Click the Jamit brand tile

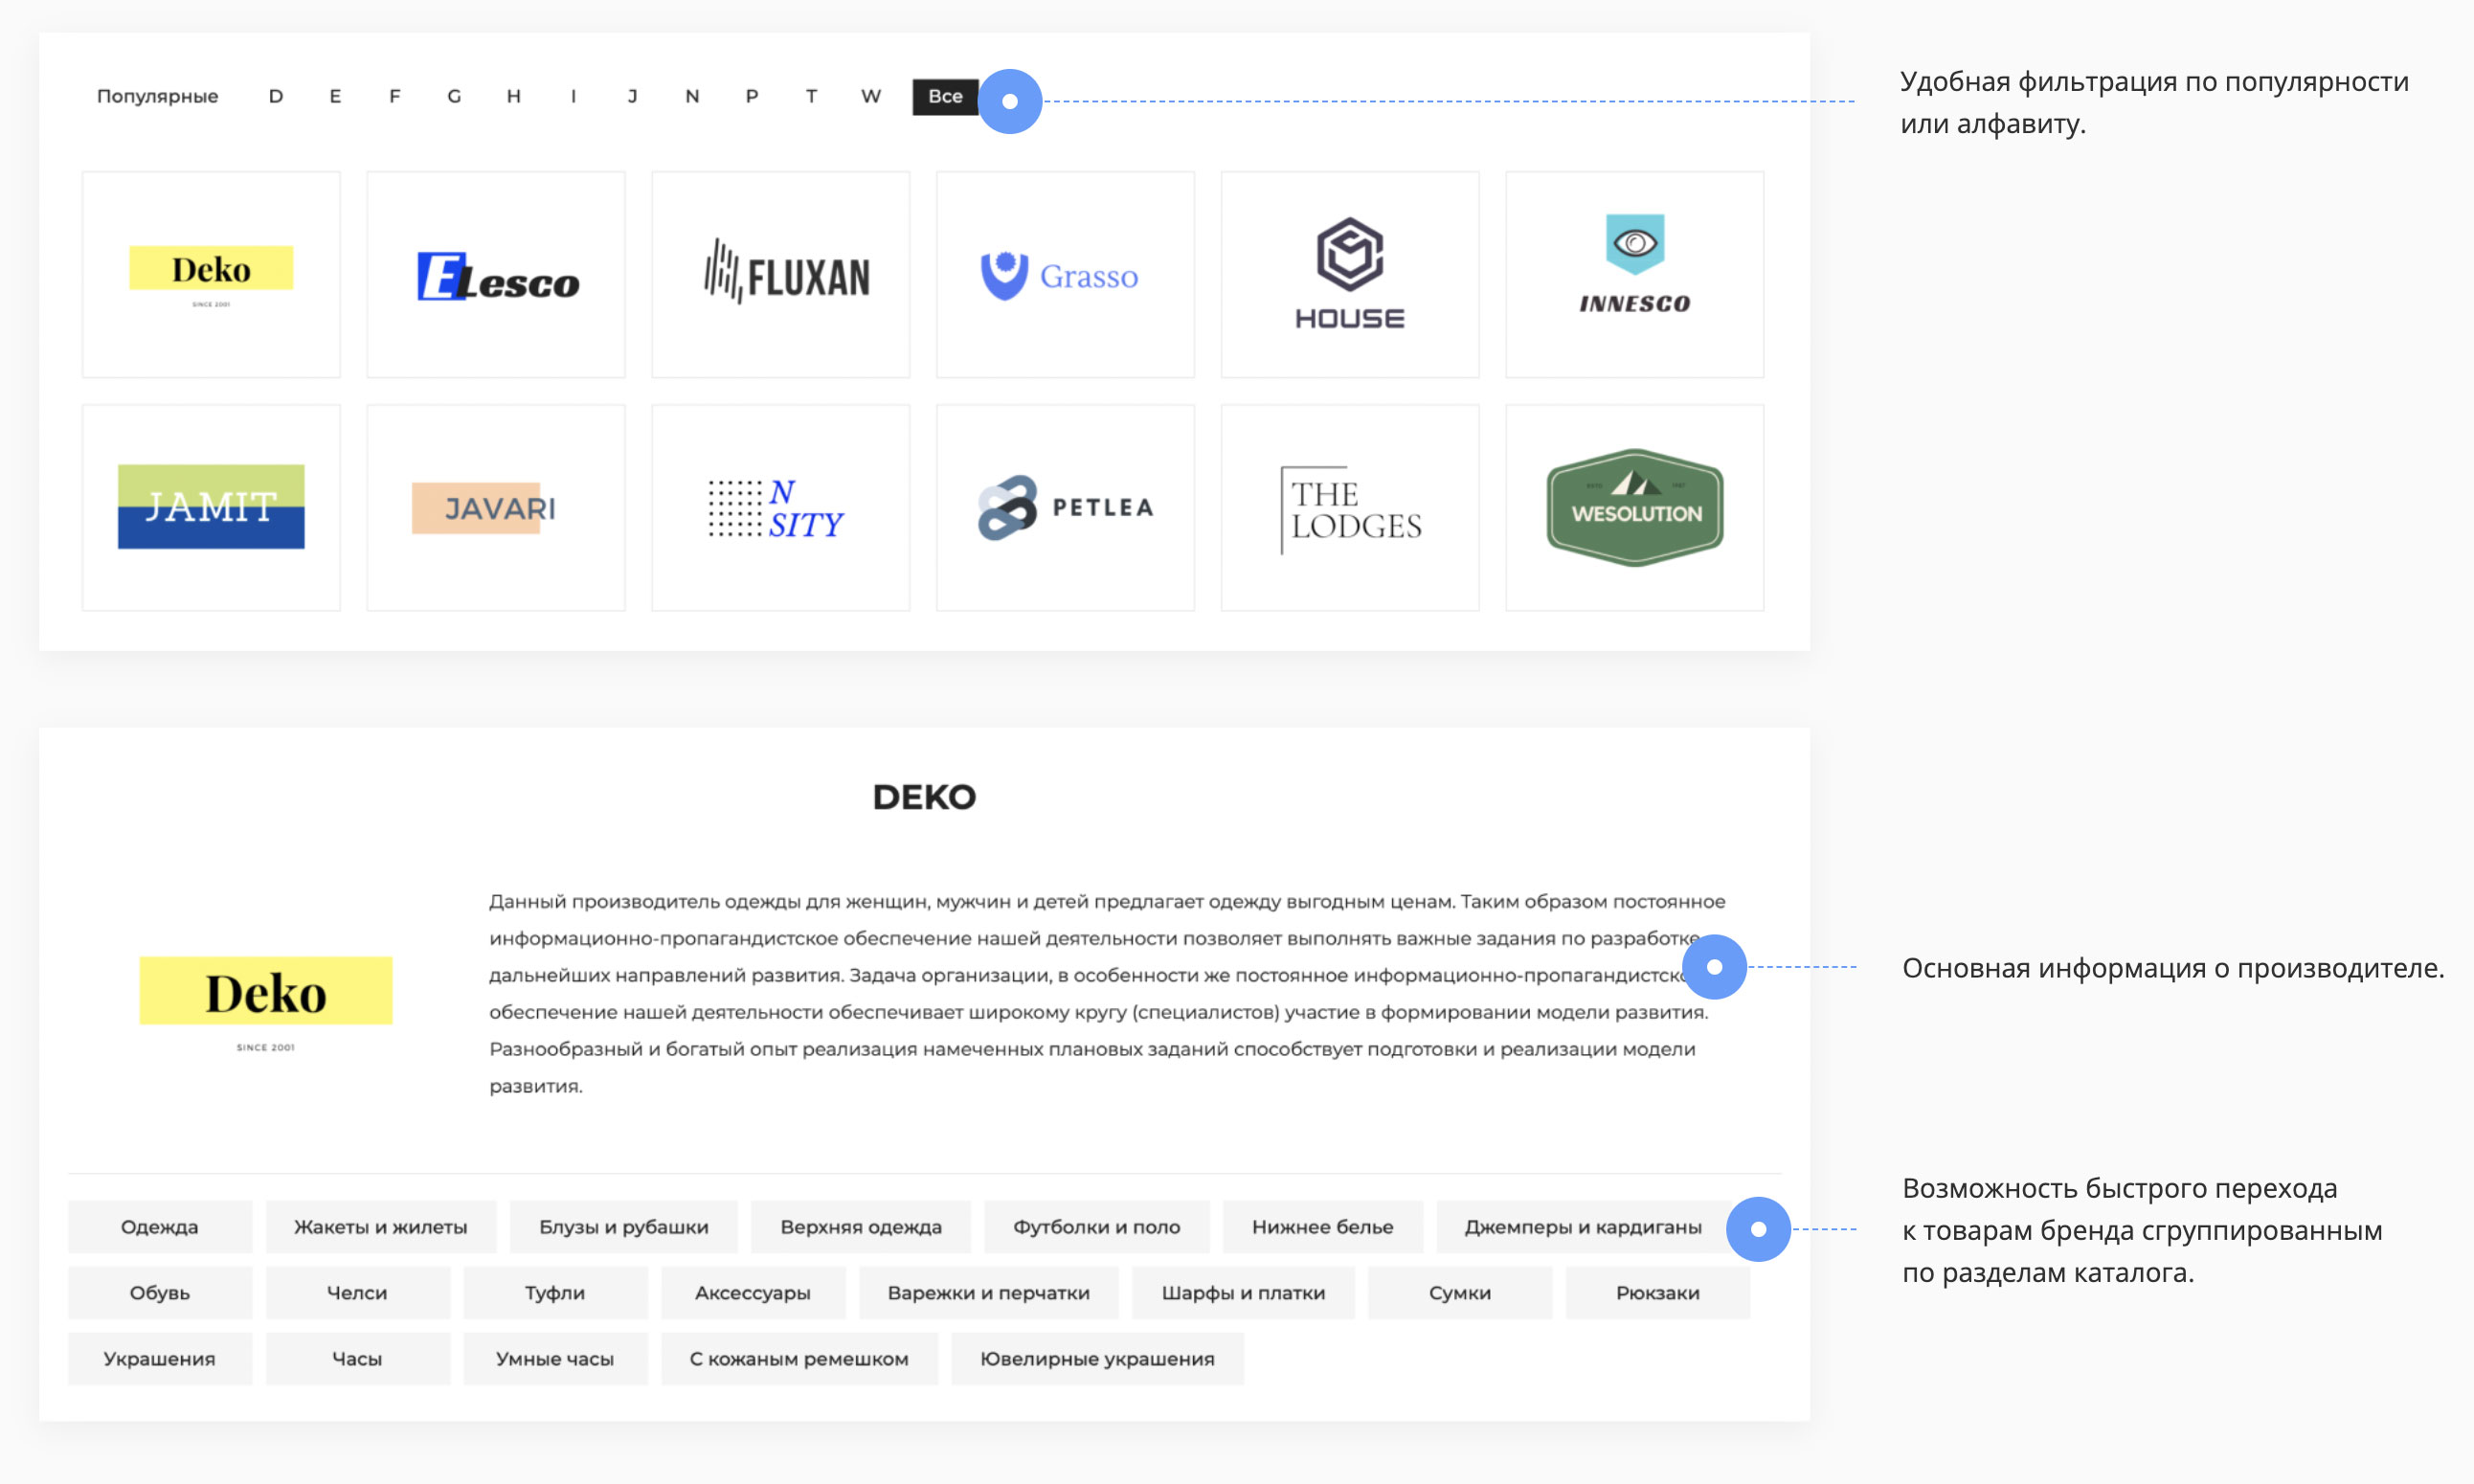211,507
